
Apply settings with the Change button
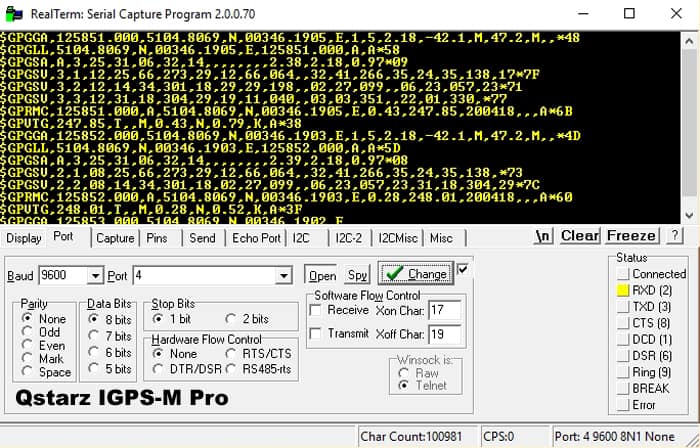tap(416, 274)
